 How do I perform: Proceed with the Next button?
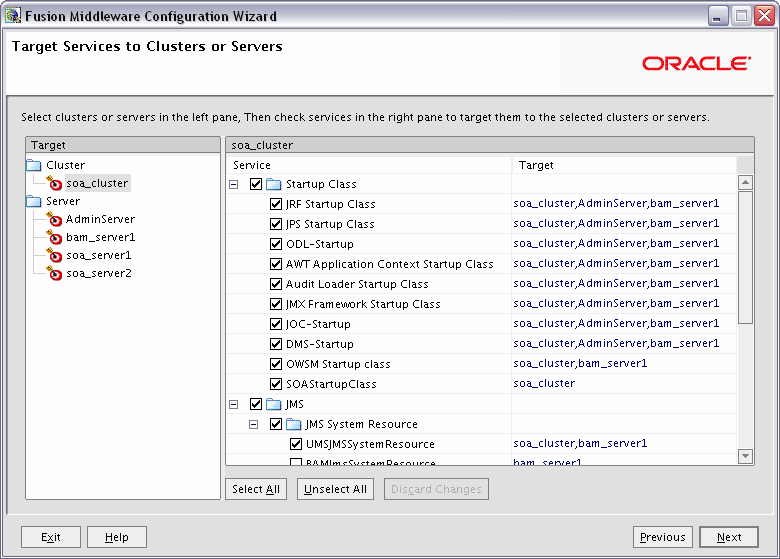(x=729, y=537)
